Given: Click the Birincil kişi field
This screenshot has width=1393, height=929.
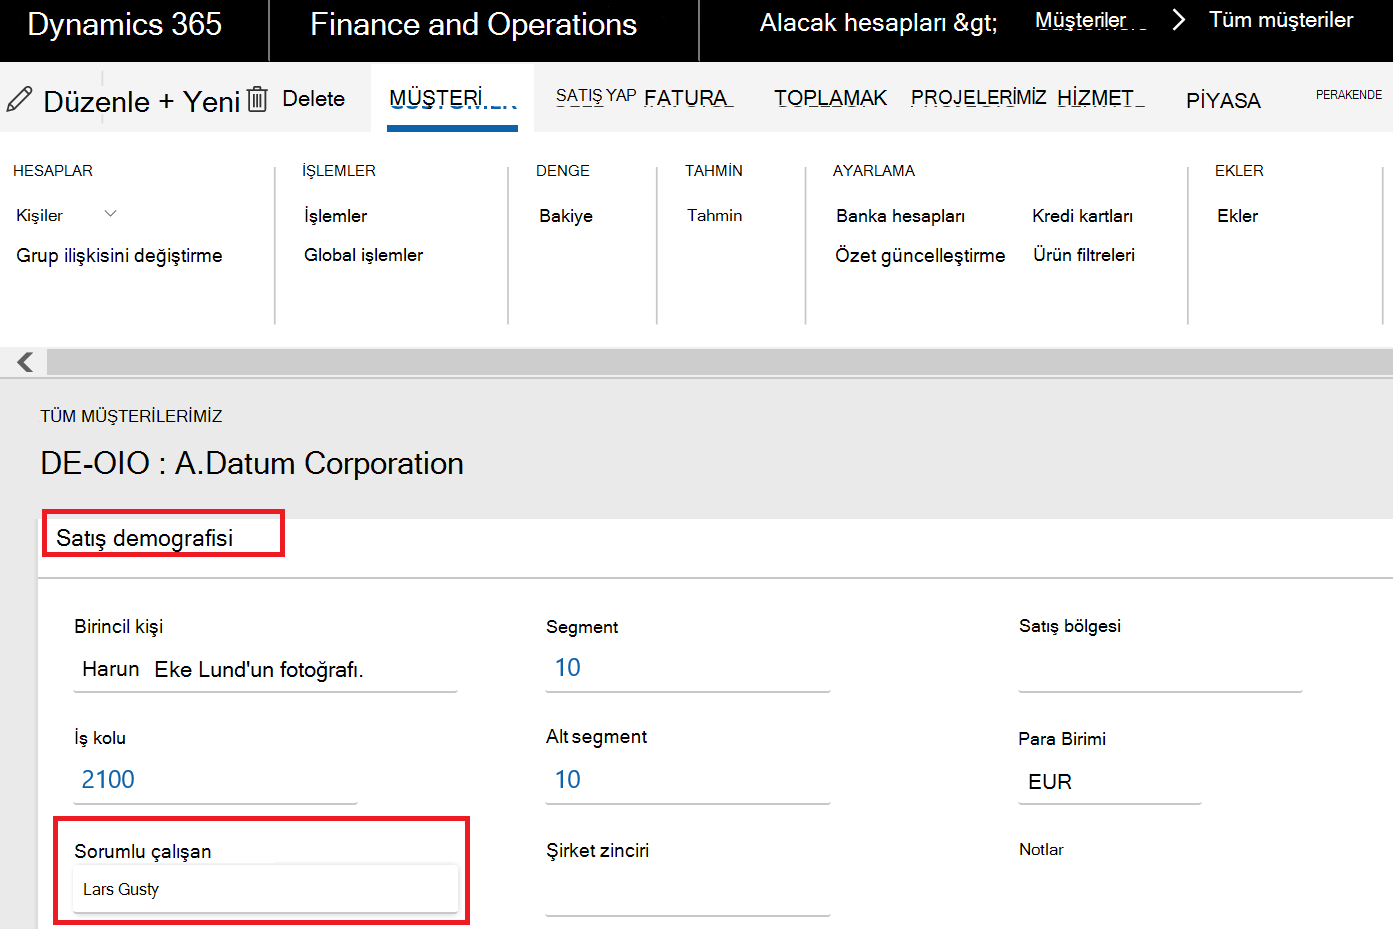Looking at the screenshot, I should (265, 670).
